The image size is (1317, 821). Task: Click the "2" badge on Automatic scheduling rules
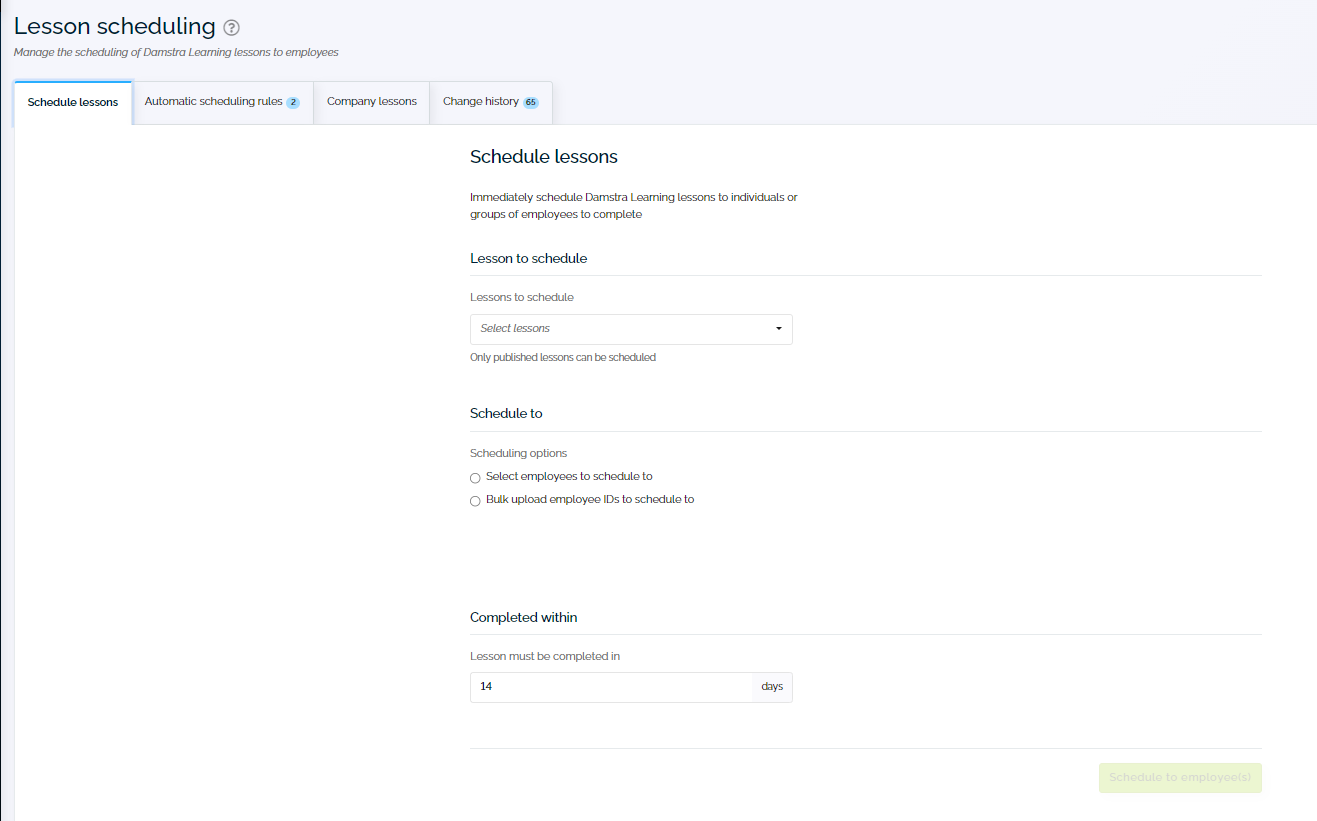295,101
